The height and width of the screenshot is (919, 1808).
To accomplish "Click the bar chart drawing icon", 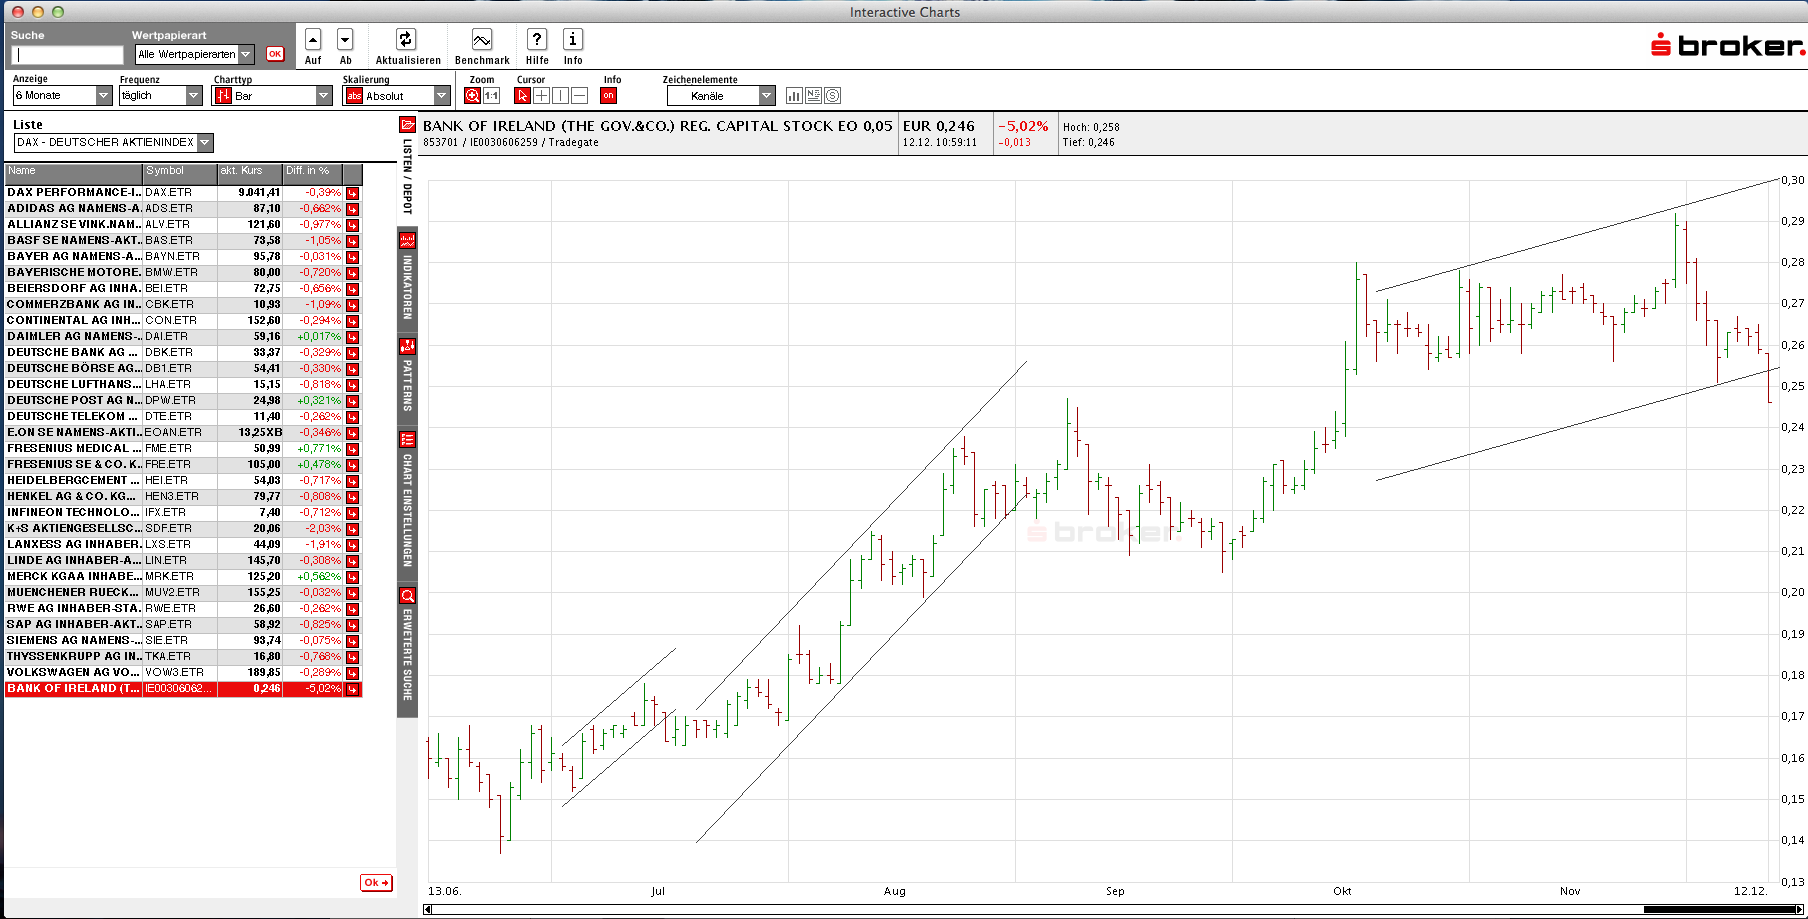I will [794, 96].
